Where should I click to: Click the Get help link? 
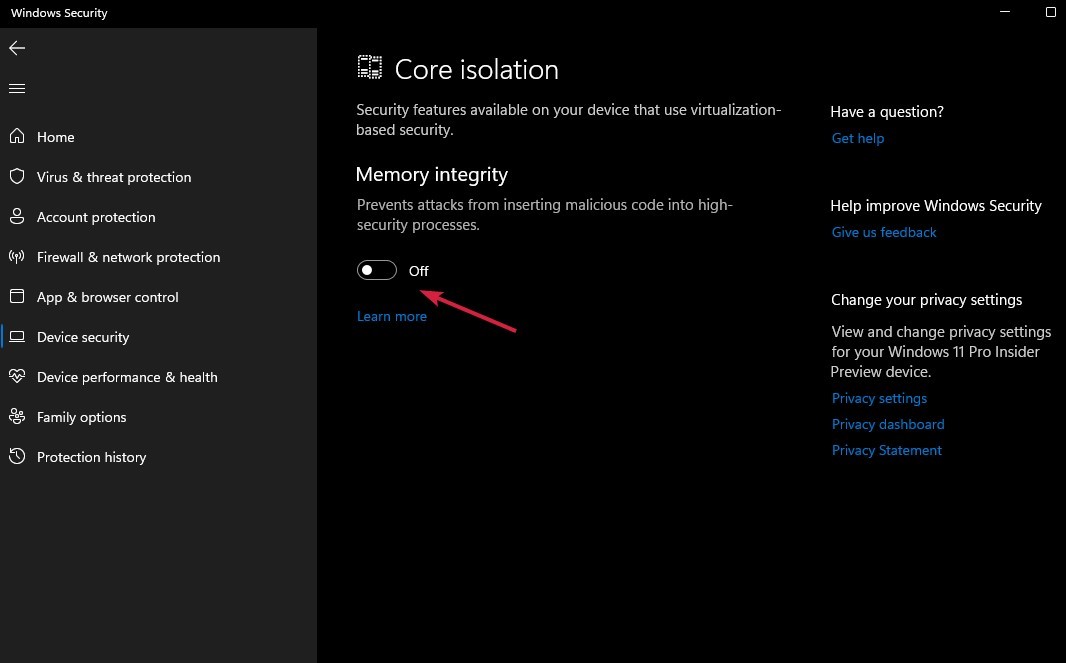(x=858, y=138)
